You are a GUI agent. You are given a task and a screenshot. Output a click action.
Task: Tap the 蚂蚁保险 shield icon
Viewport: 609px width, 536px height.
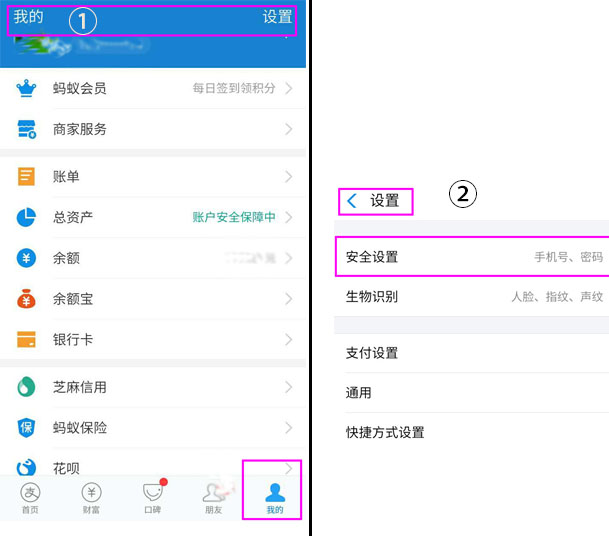click(26, 428)
